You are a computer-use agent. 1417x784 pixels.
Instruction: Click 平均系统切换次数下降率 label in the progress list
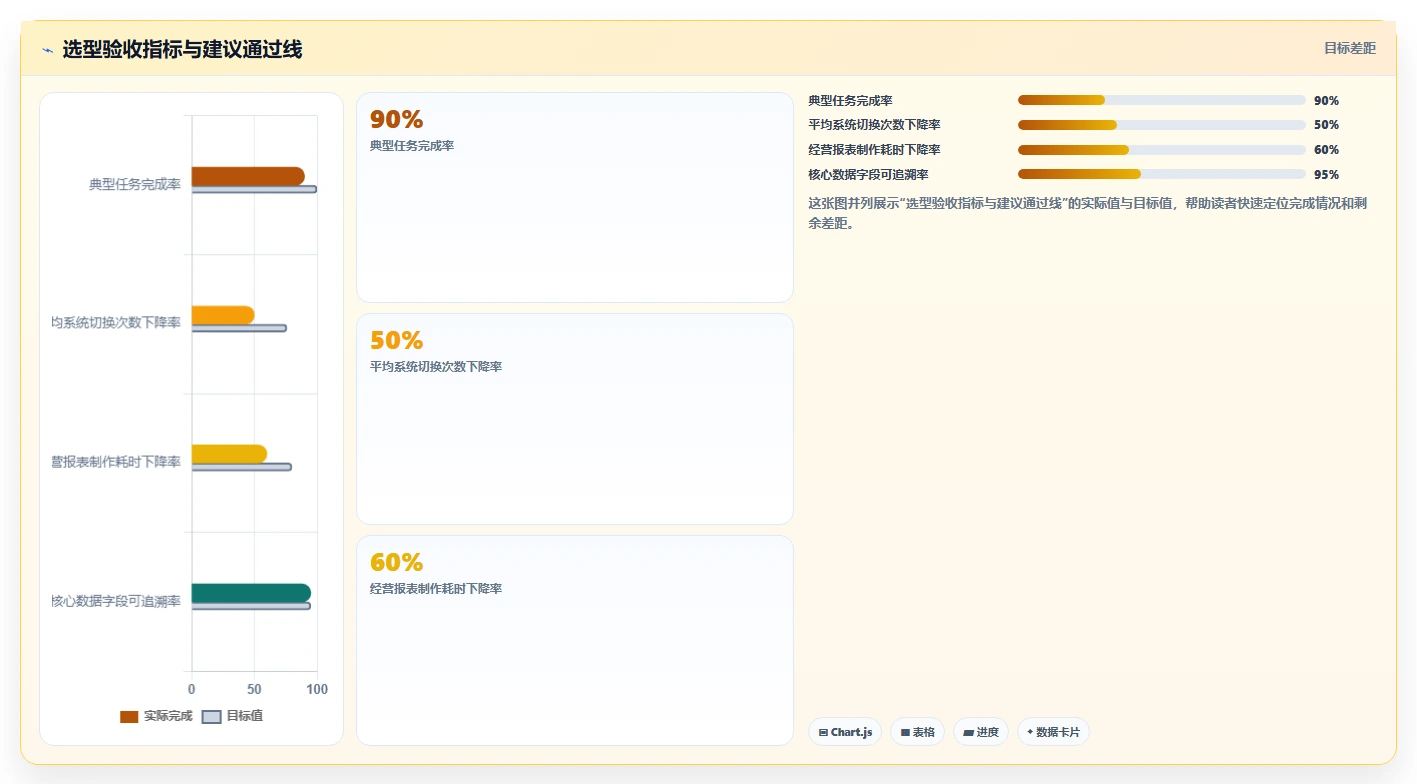[x=874, y=125]
